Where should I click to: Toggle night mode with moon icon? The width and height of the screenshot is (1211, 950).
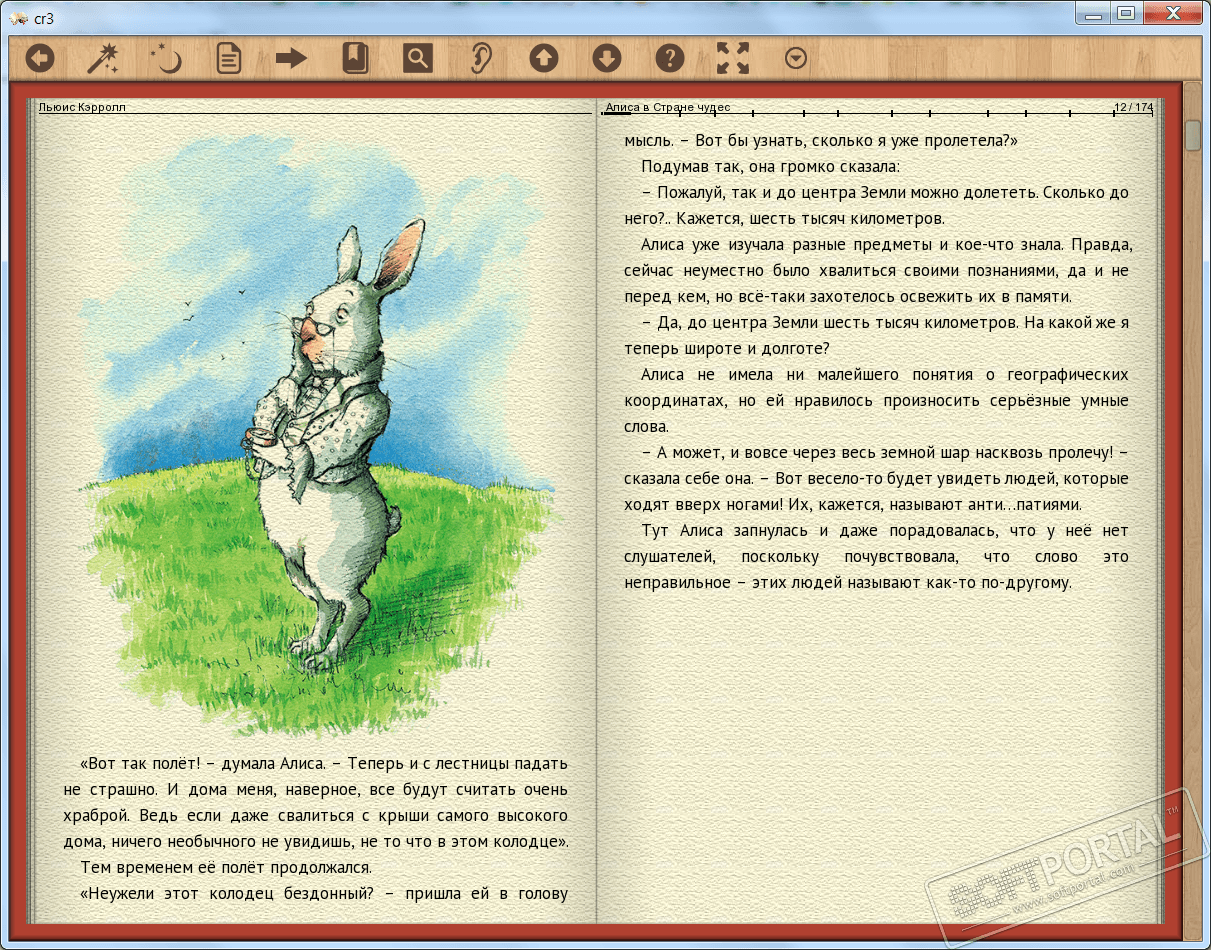tap(166, 59)
